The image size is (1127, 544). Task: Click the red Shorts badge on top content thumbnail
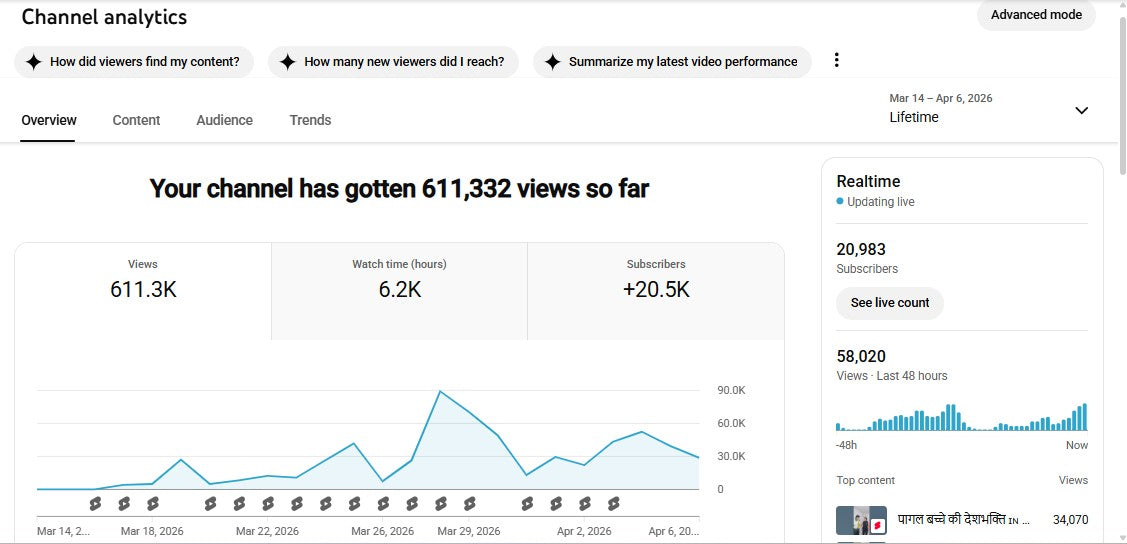tap(877, 524)
